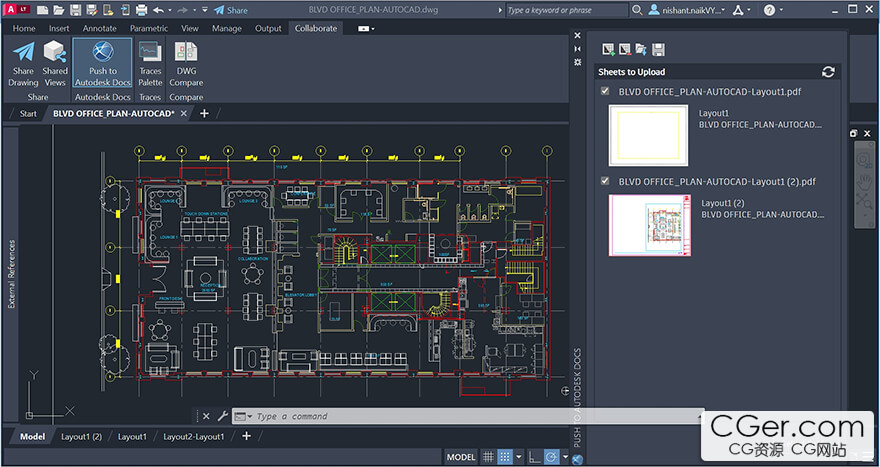Open the Redo history dropdown arrow
880x467 pixels.
coord(194,10)
